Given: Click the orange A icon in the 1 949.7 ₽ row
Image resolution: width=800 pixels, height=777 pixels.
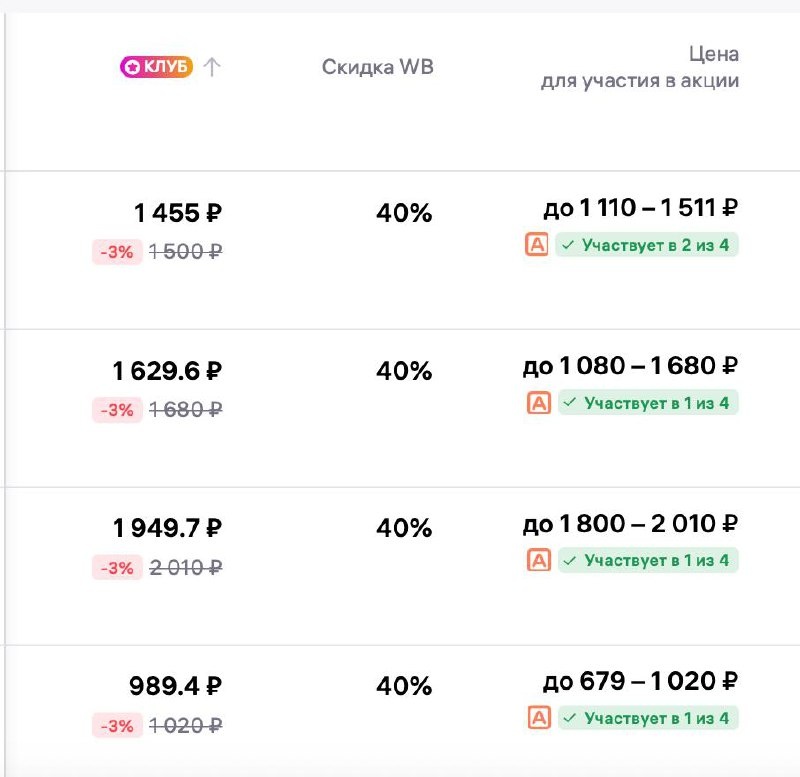Looking at the screenshot, I should (539, 560).
